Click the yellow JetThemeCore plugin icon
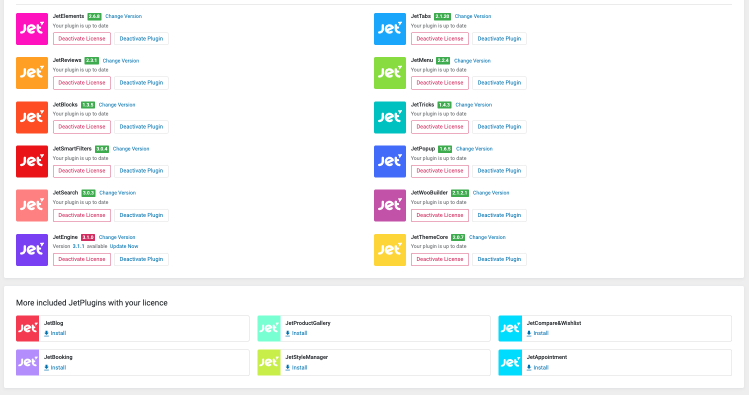 [390, 250]
